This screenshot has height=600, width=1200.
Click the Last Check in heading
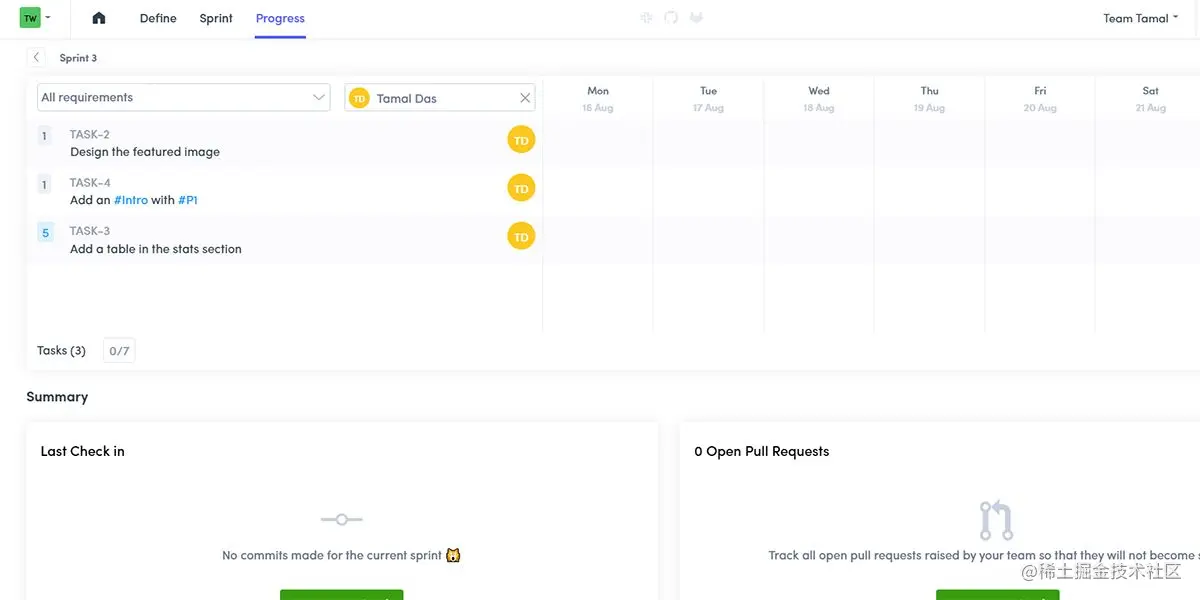click(x=82, y=451)
